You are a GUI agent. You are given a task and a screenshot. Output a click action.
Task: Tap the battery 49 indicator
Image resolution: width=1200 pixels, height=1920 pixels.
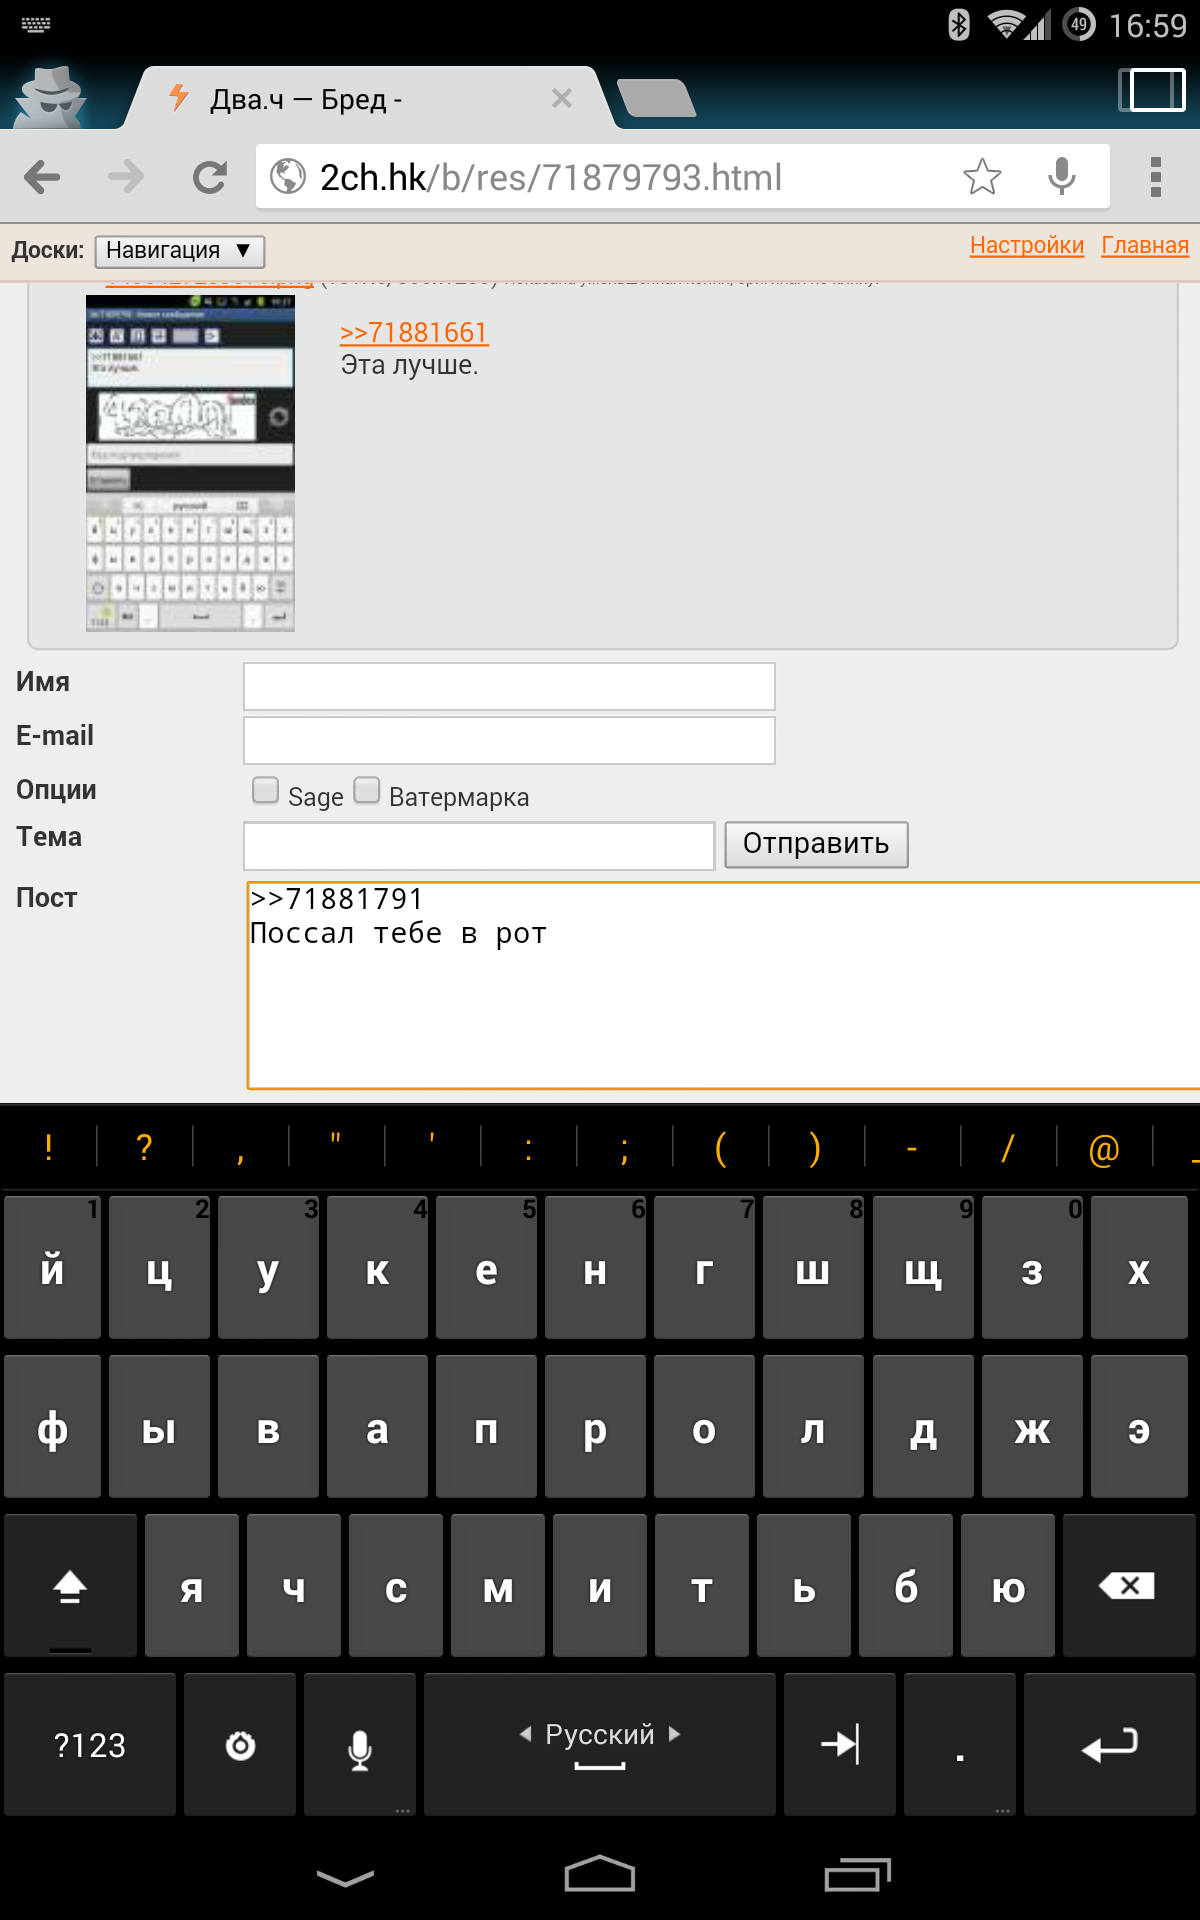[x=1079, y=24]
